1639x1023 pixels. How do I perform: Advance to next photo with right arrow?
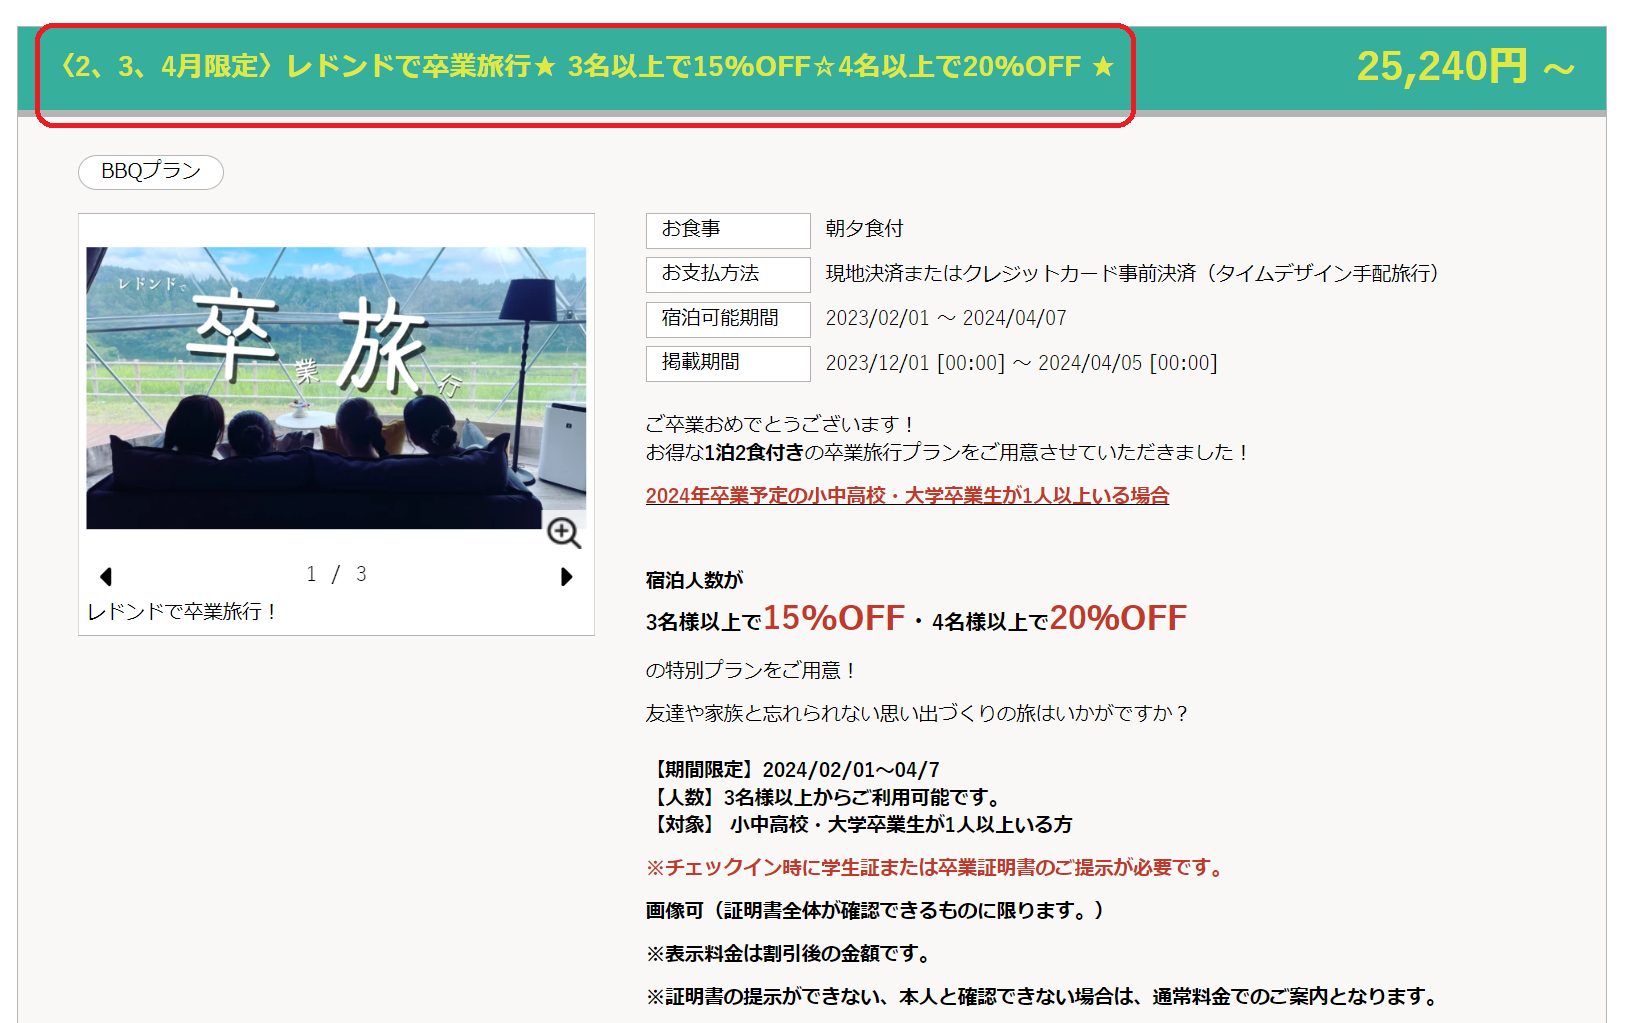566,576
